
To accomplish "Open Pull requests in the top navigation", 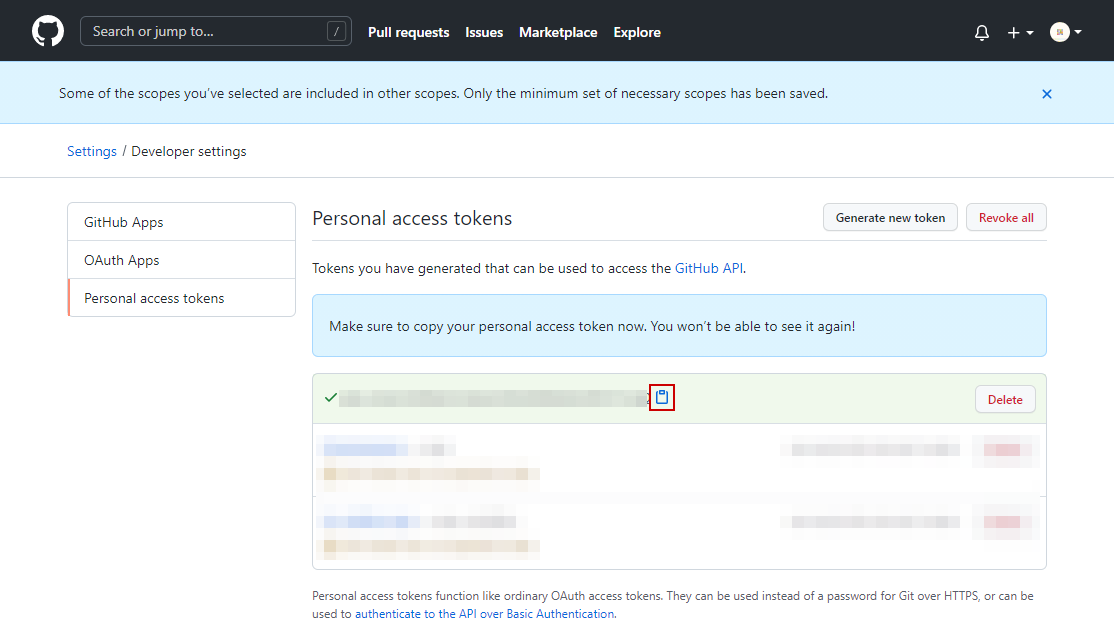I will (408, 33).
